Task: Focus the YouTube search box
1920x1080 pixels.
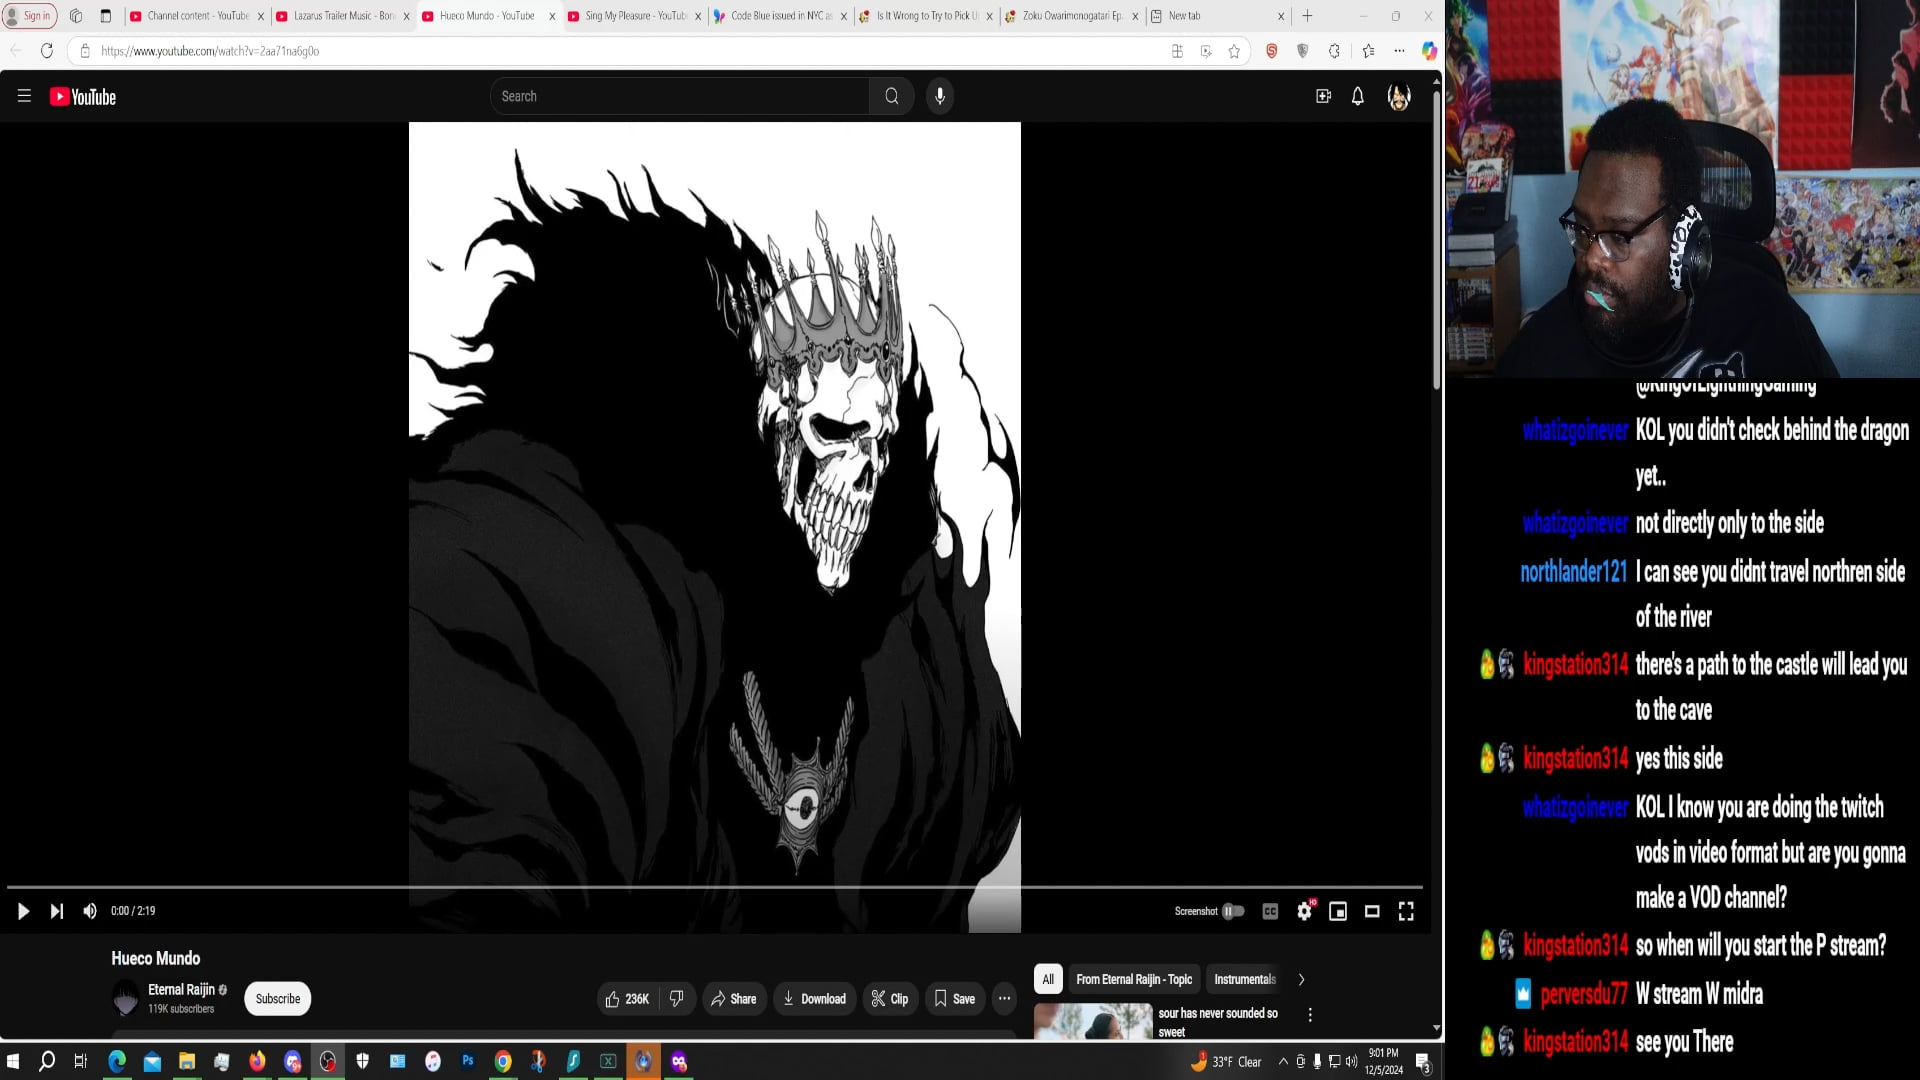Action: pos(680,96)
